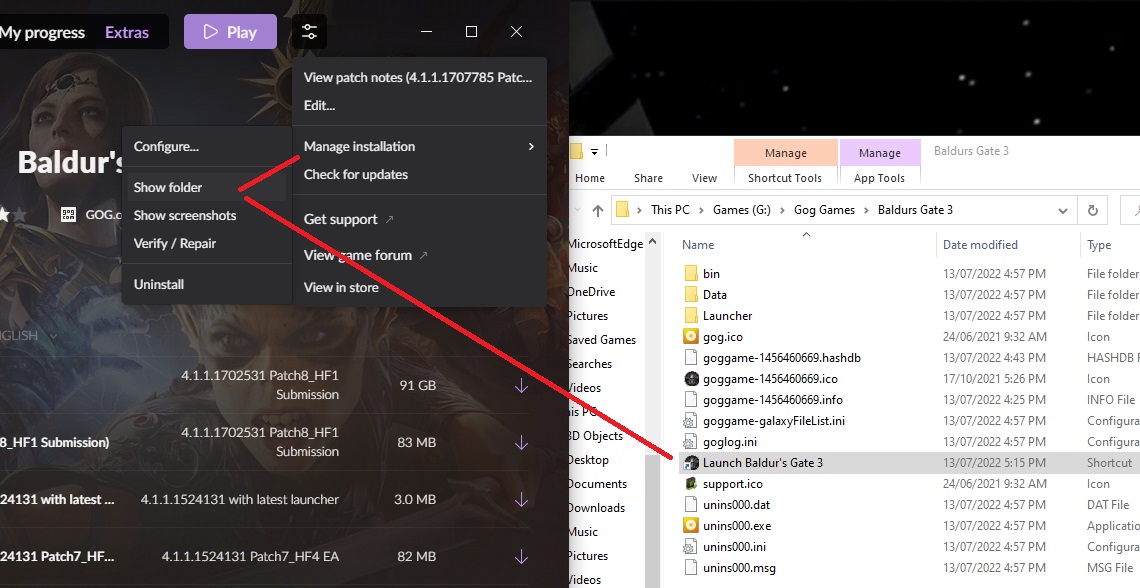Screen dimensions: 1140x588
Task: Click 3D Objects in the navigation pane
Action: click(596, 435)
